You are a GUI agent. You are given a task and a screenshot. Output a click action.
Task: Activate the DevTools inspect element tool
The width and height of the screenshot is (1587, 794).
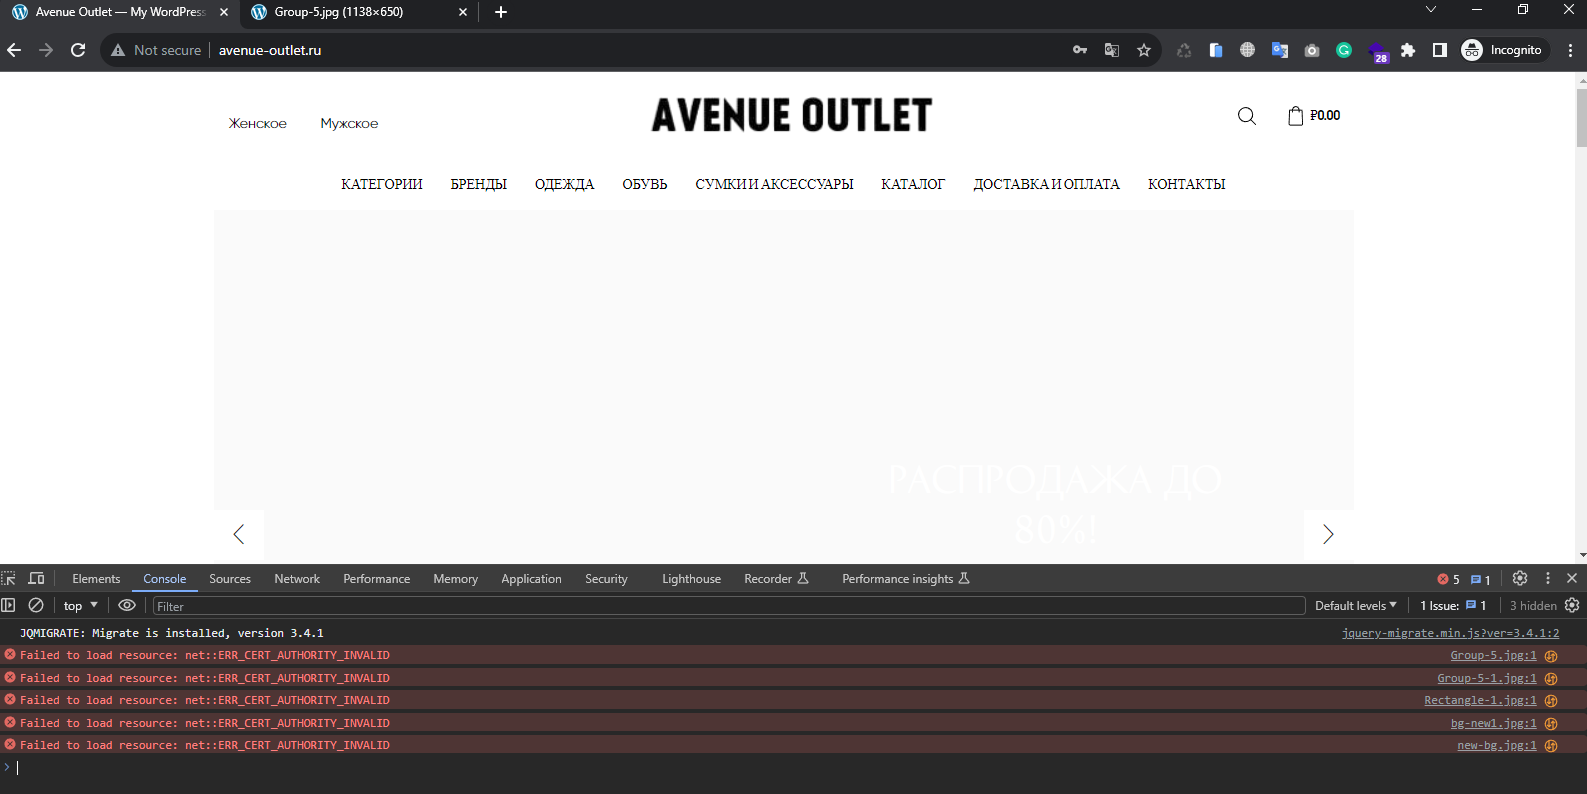click(x=9, y=579)
